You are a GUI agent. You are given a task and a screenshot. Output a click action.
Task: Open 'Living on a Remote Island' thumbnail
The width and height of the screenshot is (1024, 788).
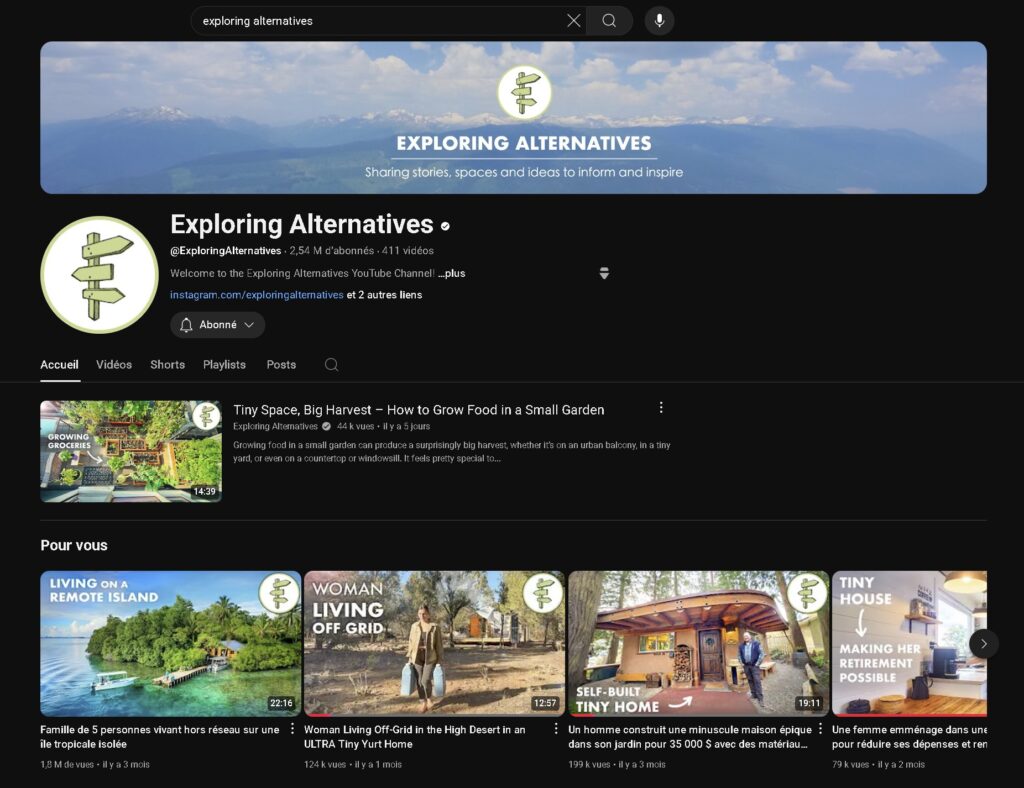tap(170, 644)
